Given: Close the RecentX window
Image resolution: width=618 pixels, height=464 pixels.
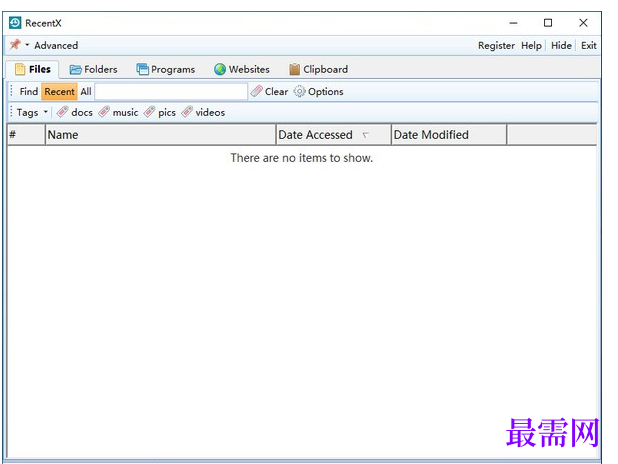Looking at the screenshot, I should pos(583,23).
